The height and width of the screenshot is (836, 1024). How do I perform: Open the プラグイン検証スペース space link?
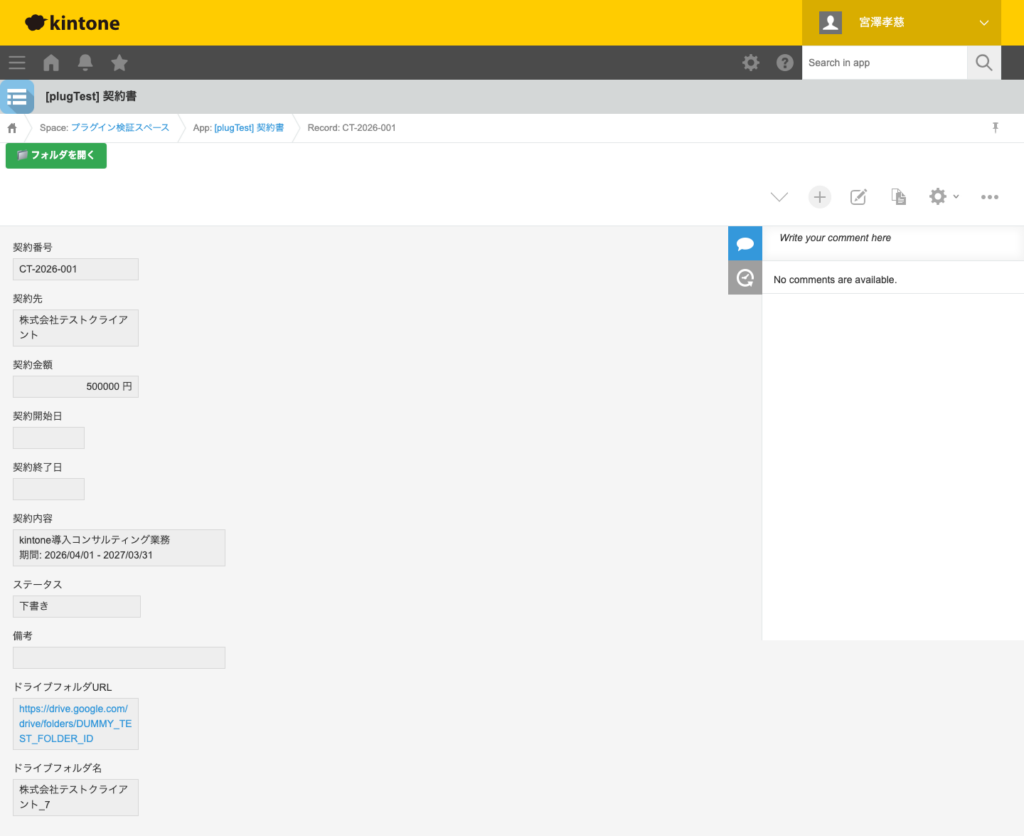tap(120, 128)
